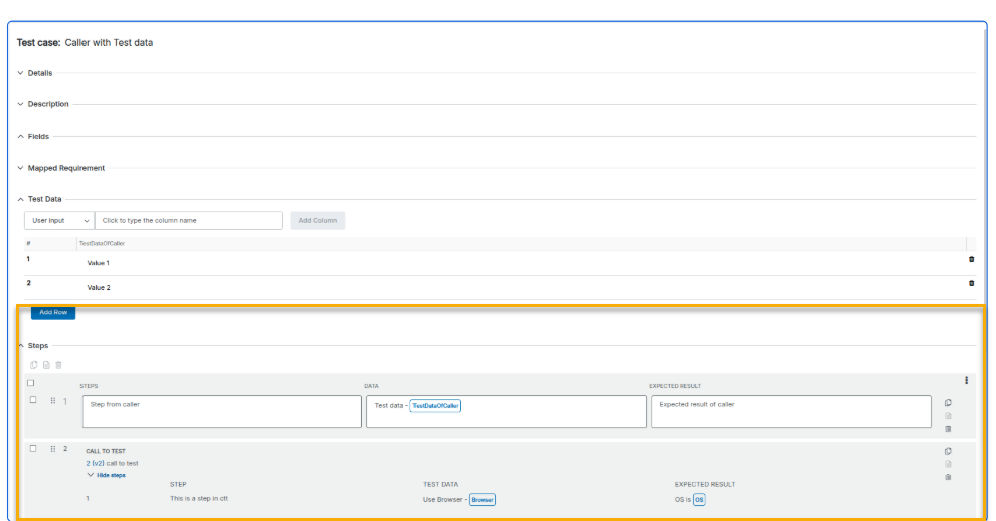
Task: Open the User Input type dropdown
Action: 60,220
